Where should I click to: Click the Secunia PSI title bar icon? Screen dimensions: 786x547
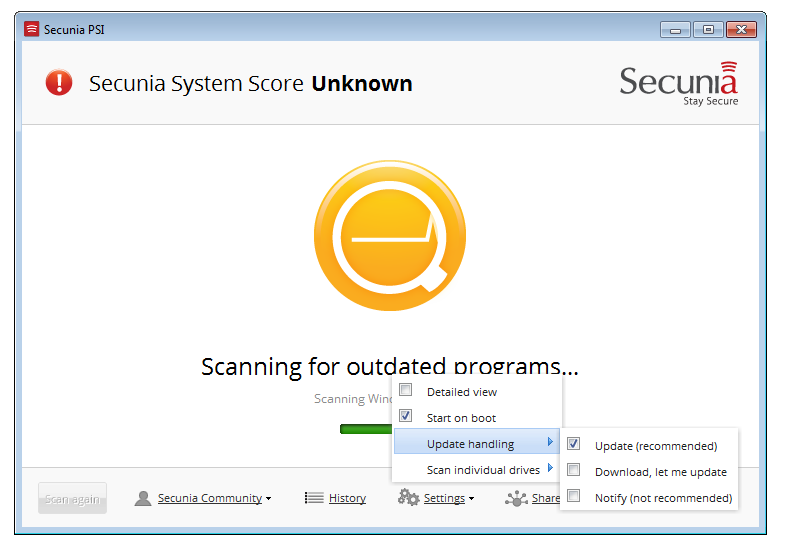point(32,29)
